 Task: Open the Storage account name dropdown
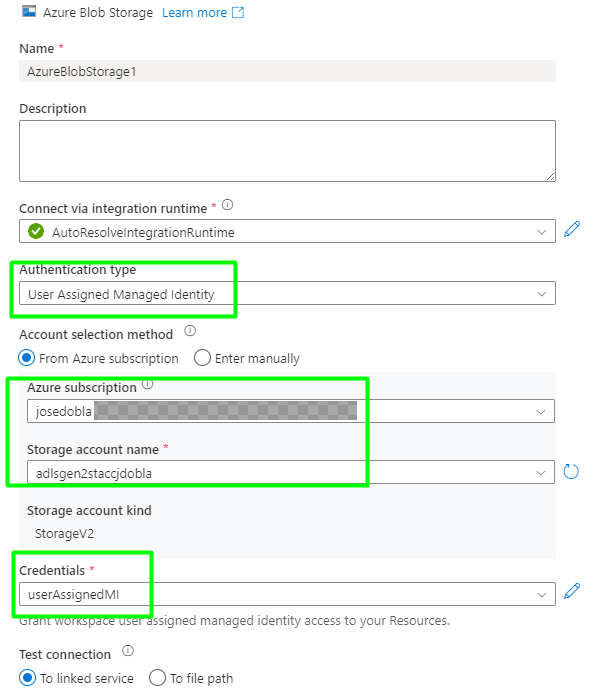point(291,472)
